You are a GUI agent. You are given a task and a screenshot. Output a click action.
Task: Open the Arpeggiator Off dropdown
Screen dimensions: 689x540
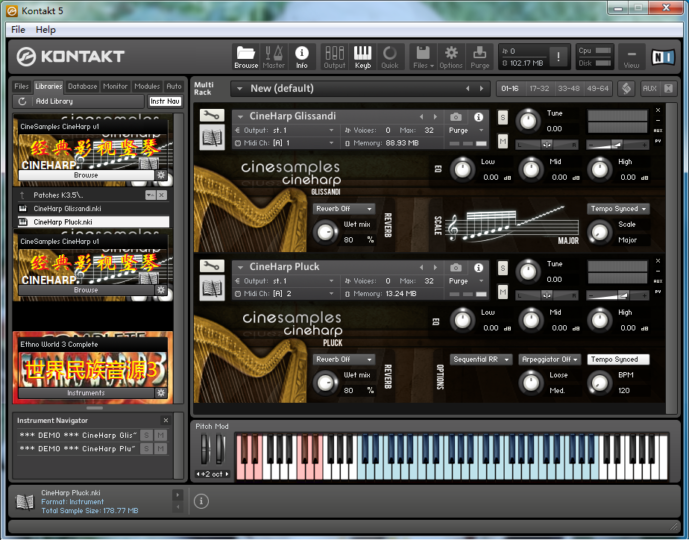pyautogui.click(x=549, y=359)
